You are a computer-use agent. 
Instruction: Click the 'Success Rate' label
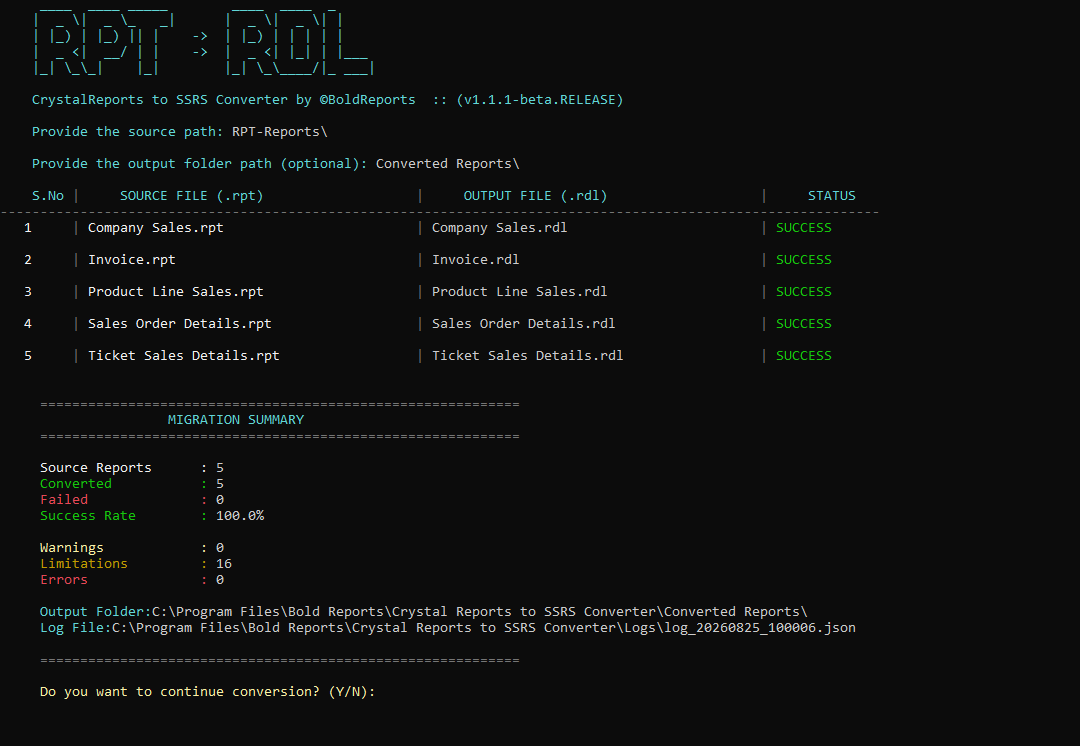coord(87,516)
